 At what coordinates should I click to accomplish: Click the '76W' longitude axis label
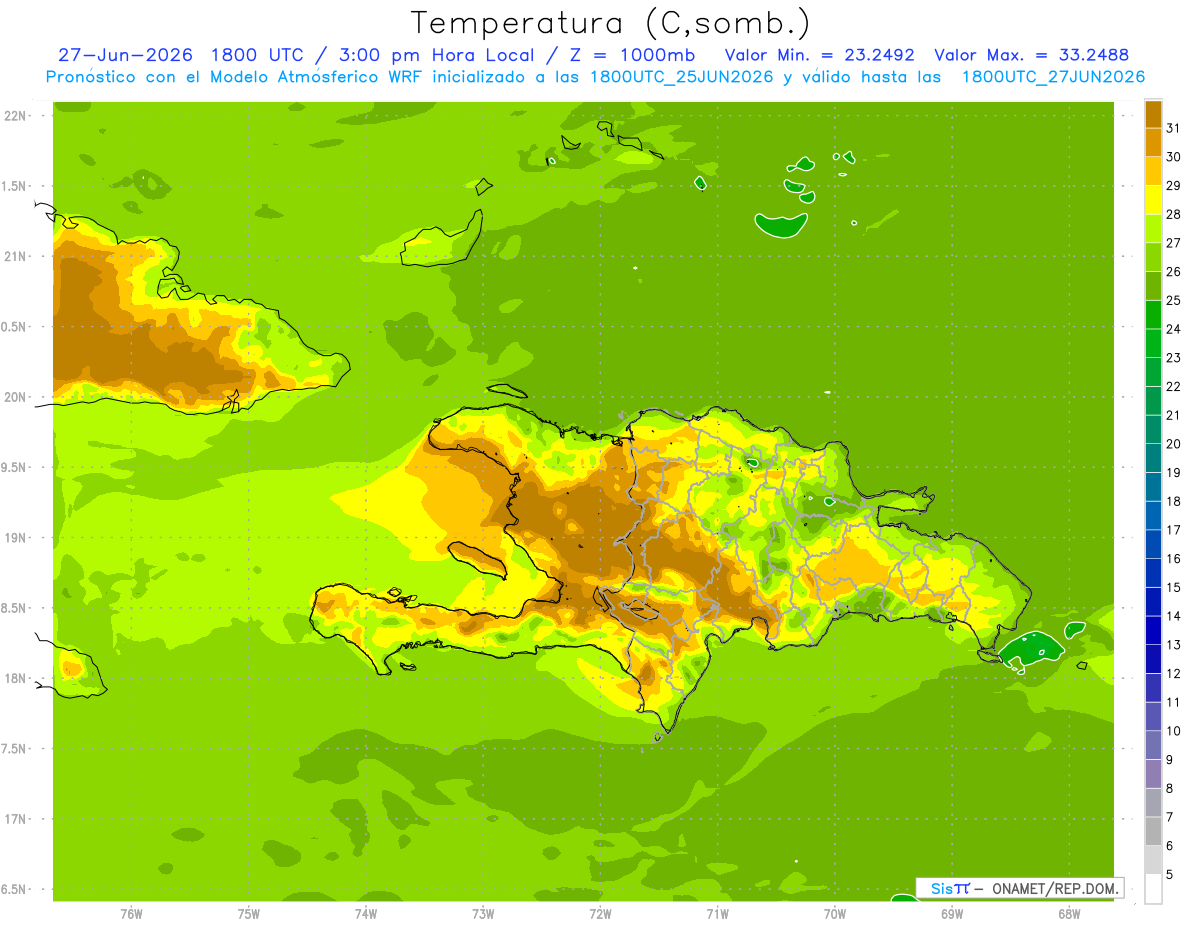pyautogui.click(x=131, y=913)
